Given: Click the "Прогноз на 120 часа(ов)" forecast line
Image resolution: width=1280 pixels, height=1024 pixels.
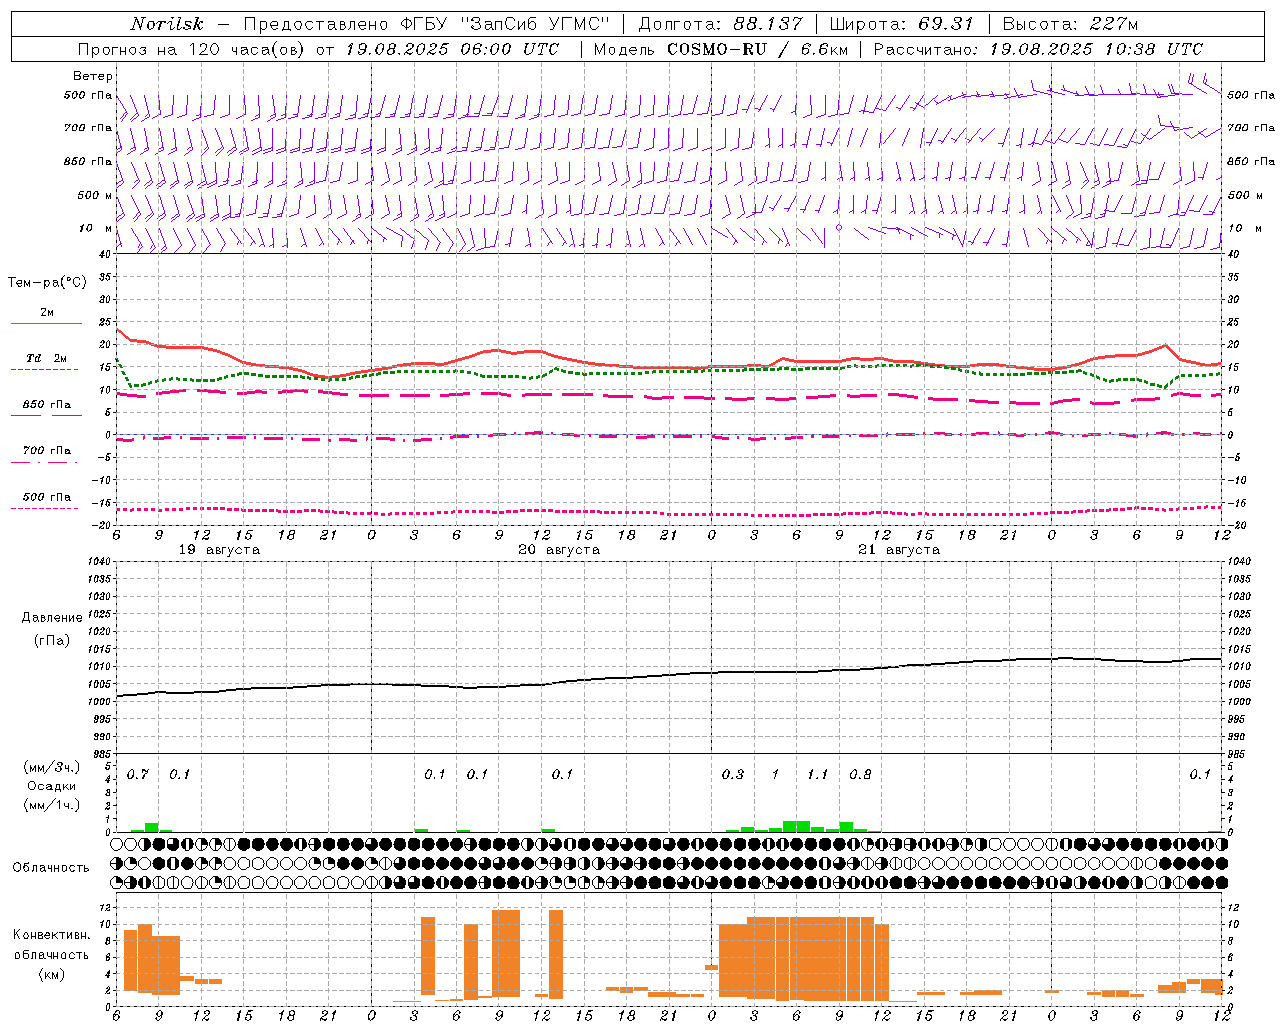Looking at the screenshot, I should [192, 49].
